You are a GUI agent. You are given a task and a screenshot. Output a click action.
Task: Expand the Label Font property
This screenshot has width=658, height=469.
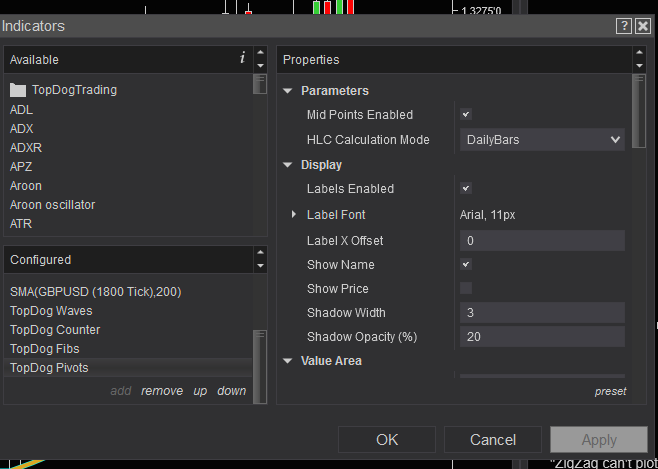294,214
